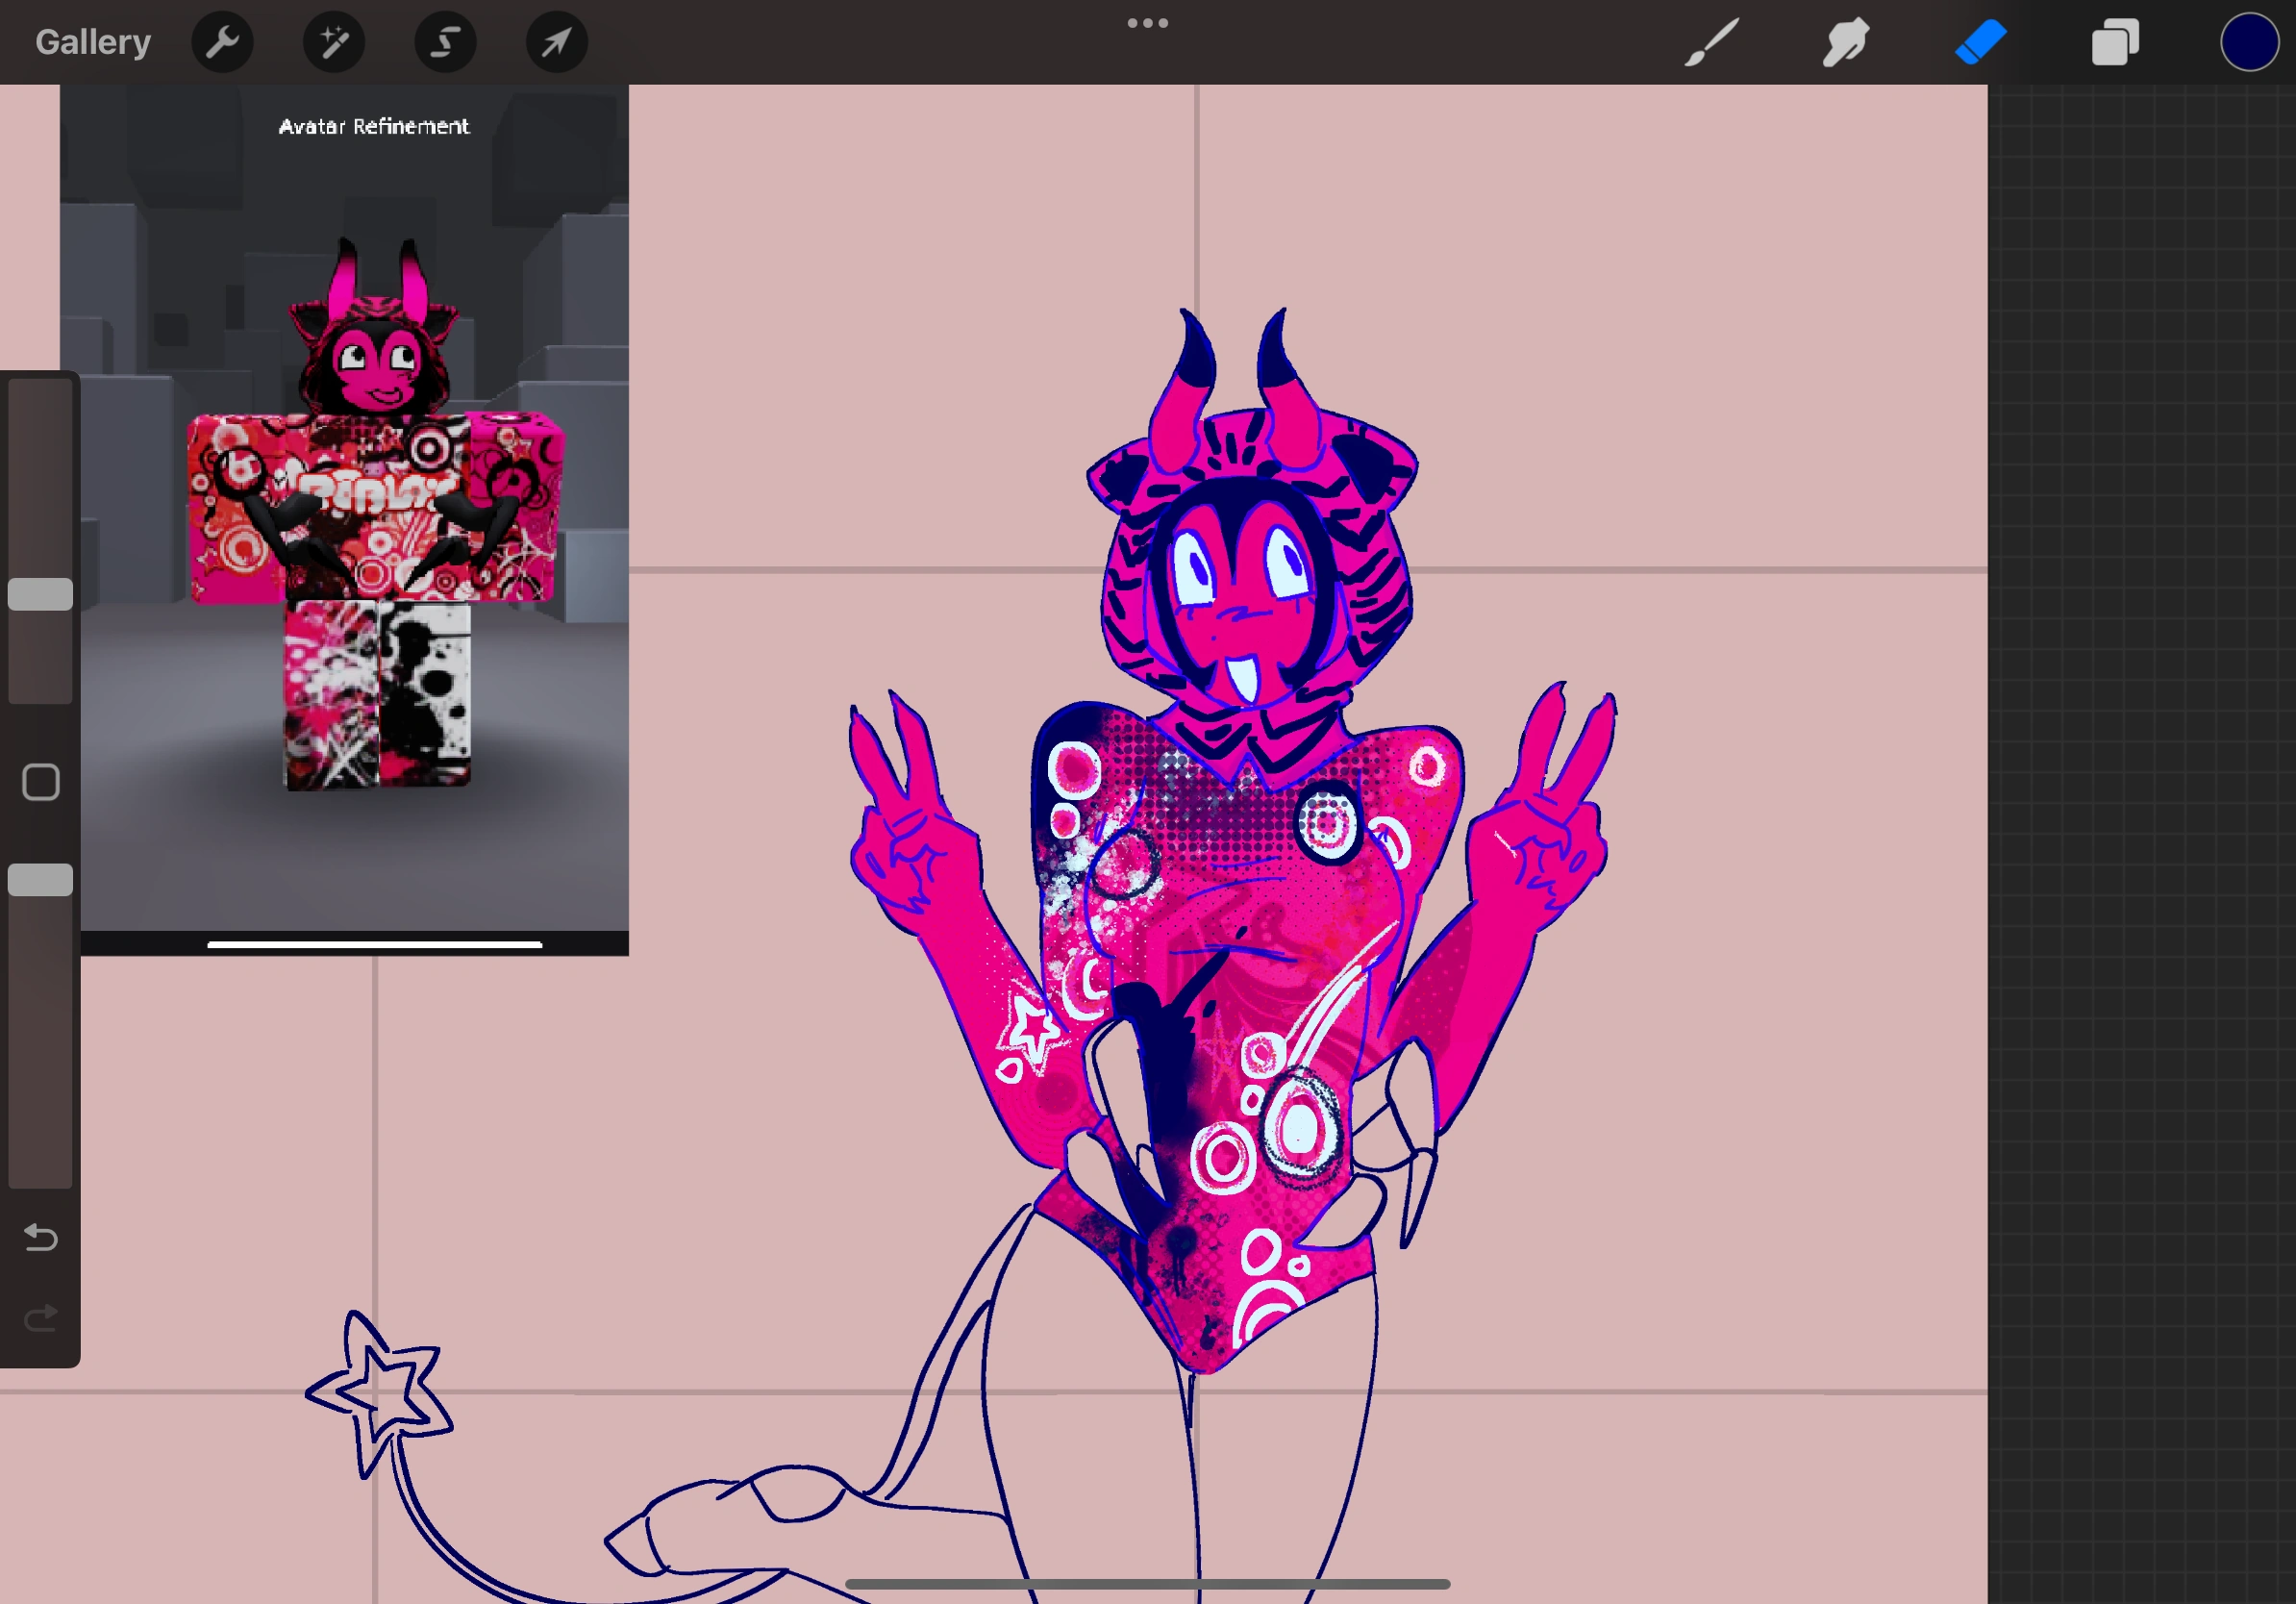Tap the iPad home indicator bar
The image size is (2296, 1604).
pyautogui.click(x=1148, y=1583)
